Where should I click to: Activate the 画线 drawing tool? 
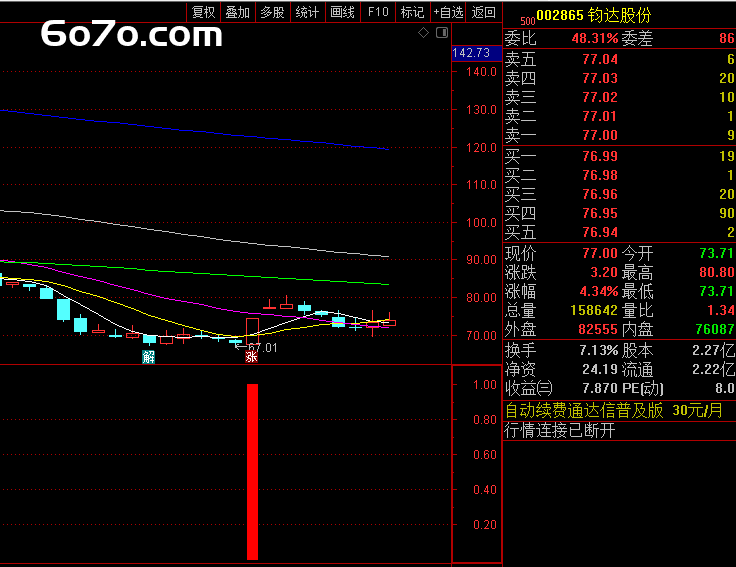(343, 12)
